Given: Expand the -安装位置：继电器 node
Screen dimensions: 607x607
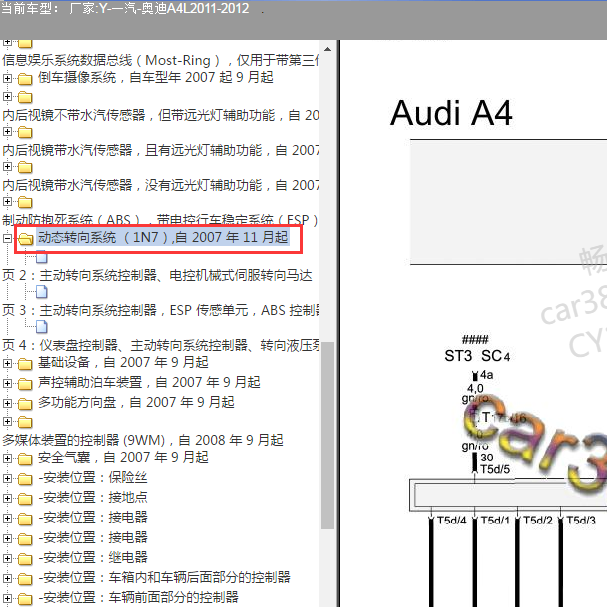Looking at the screenshot, I should tap(7, 558).
